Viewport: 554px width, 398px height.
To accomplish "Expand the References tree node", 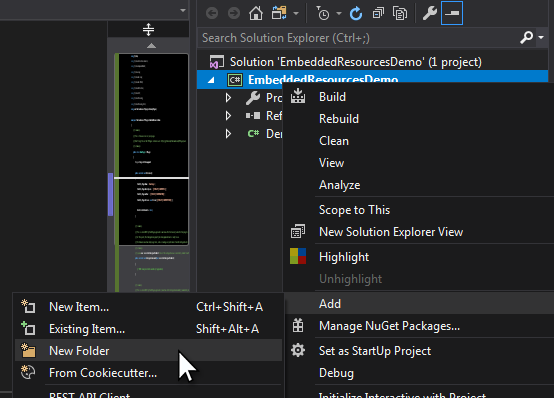I will click(229, 116).
